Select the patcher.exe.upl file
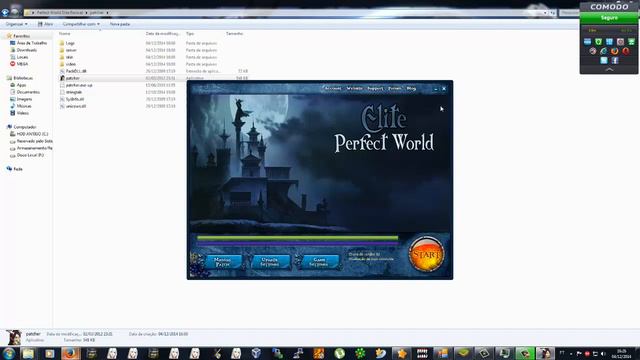Screen dimensions: 640x360 point(79,85)
